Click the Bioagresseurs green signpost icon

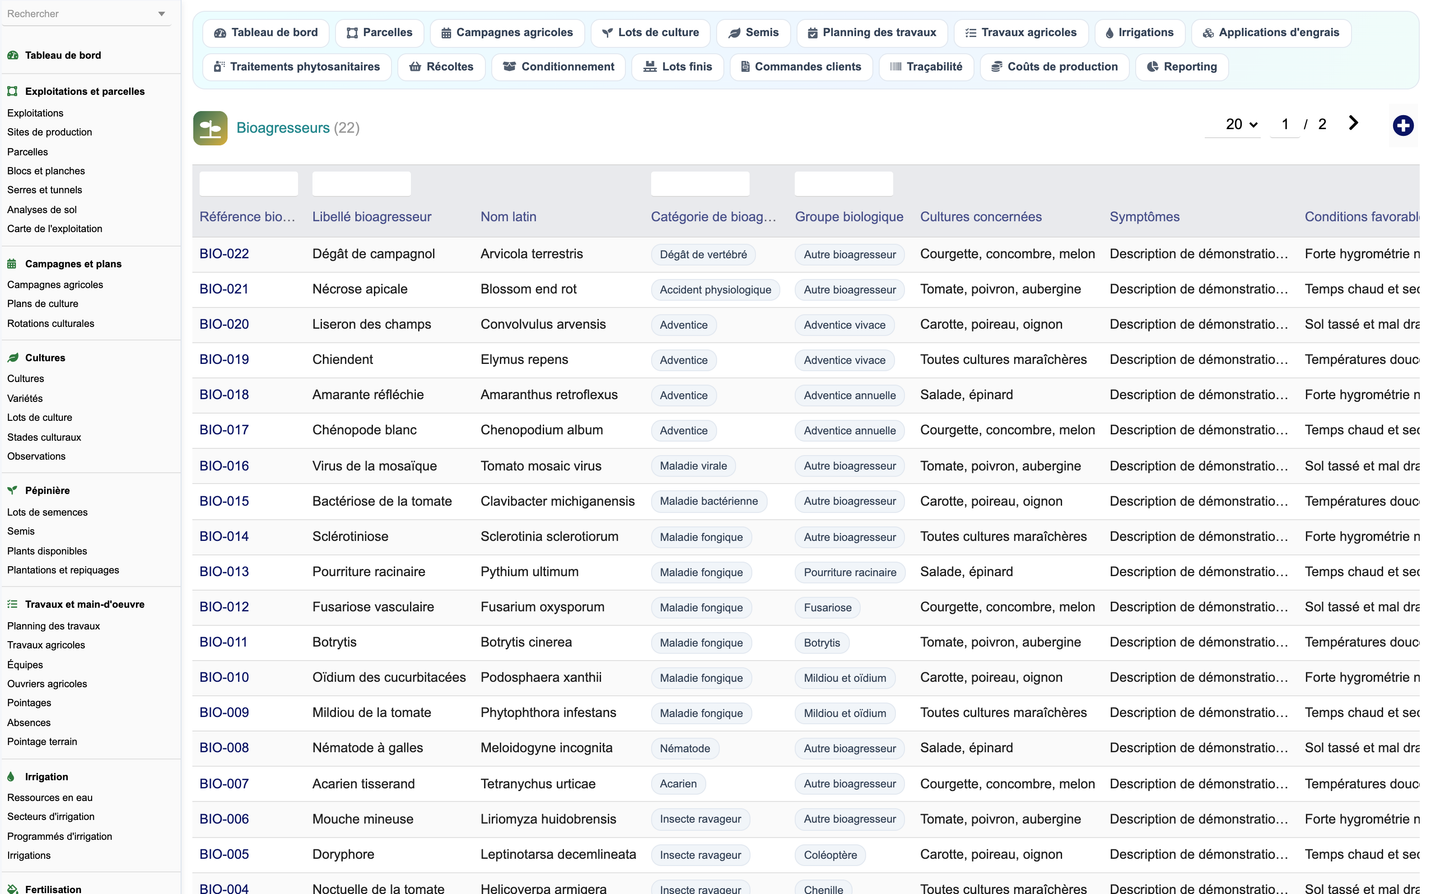coord(210,128)
